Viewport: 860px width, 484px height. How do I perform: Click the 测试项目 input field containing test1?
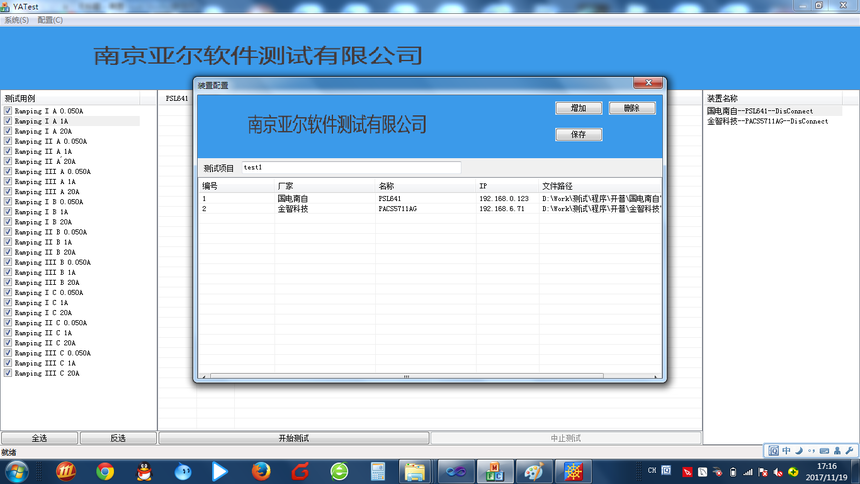pos(350,168)
